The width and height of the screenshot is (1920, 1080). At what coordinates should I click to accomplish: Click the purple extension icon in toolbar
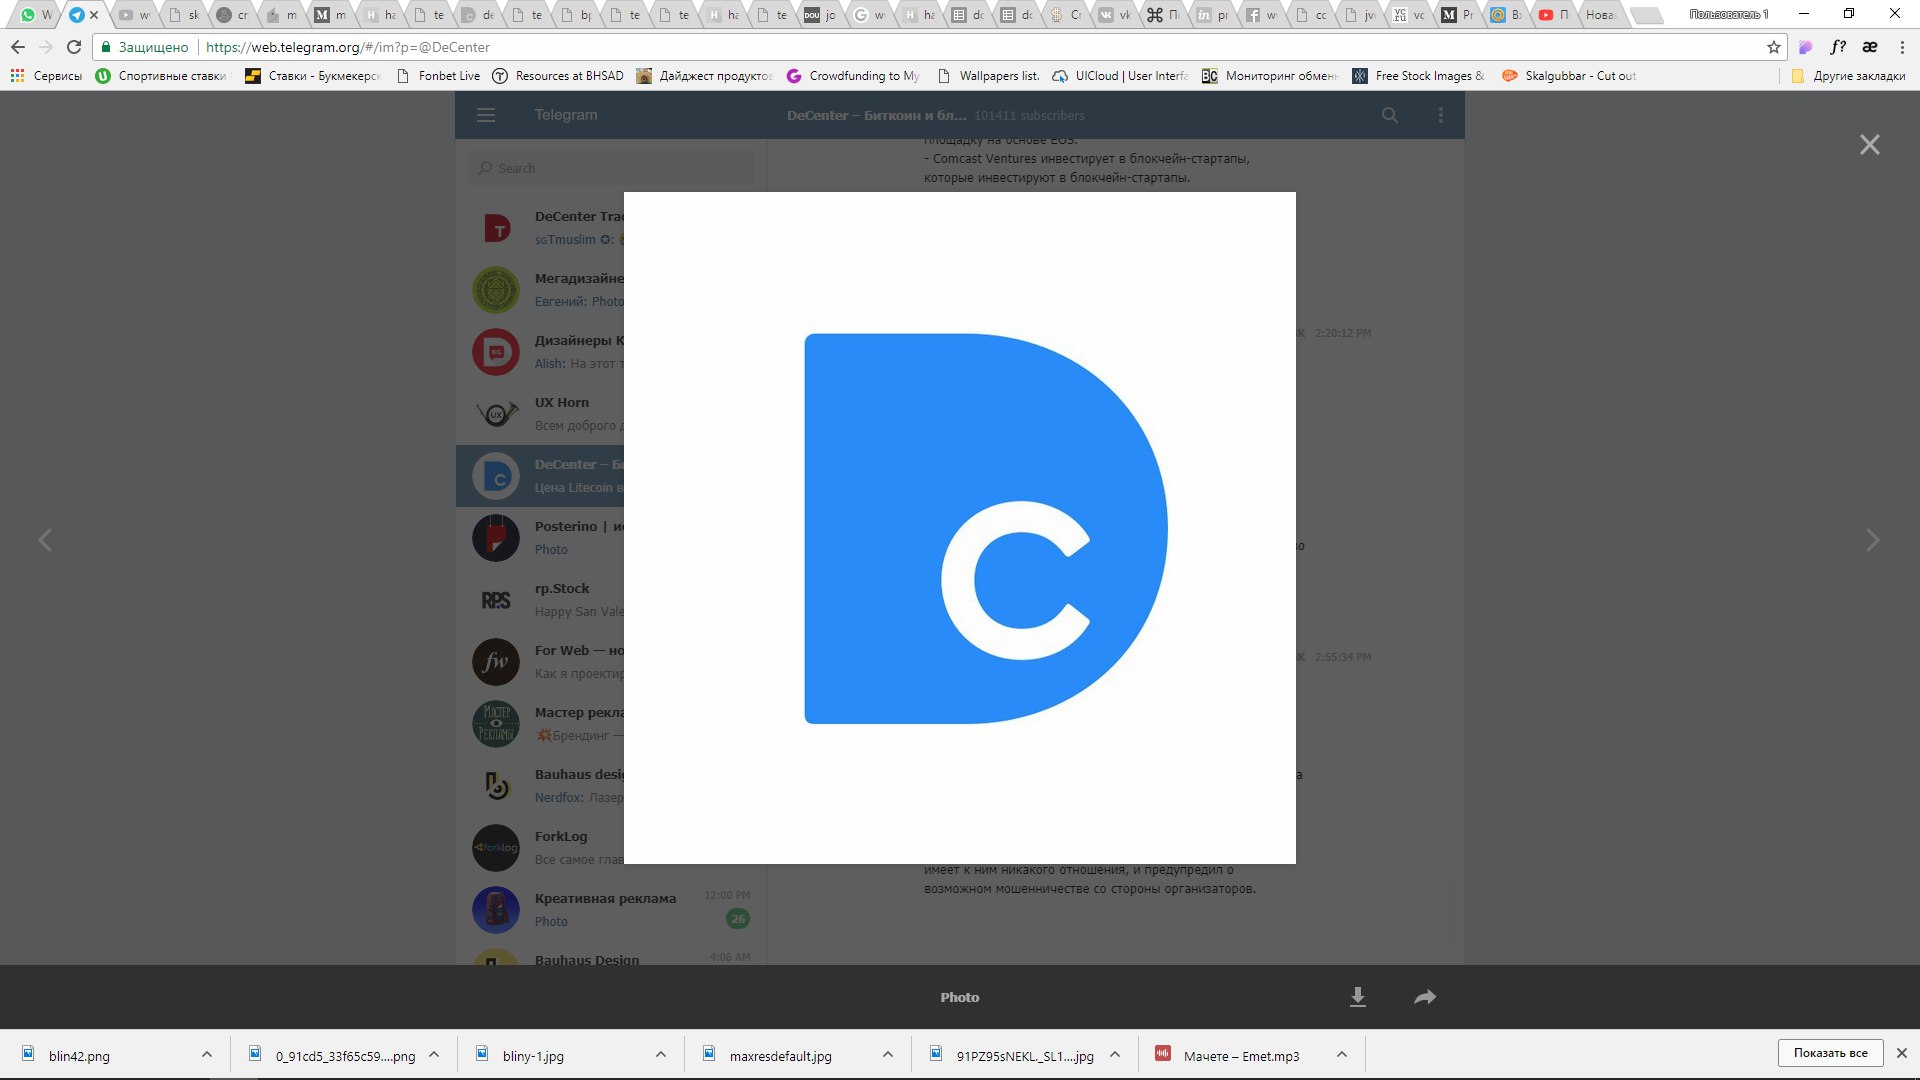(1805, 47)
